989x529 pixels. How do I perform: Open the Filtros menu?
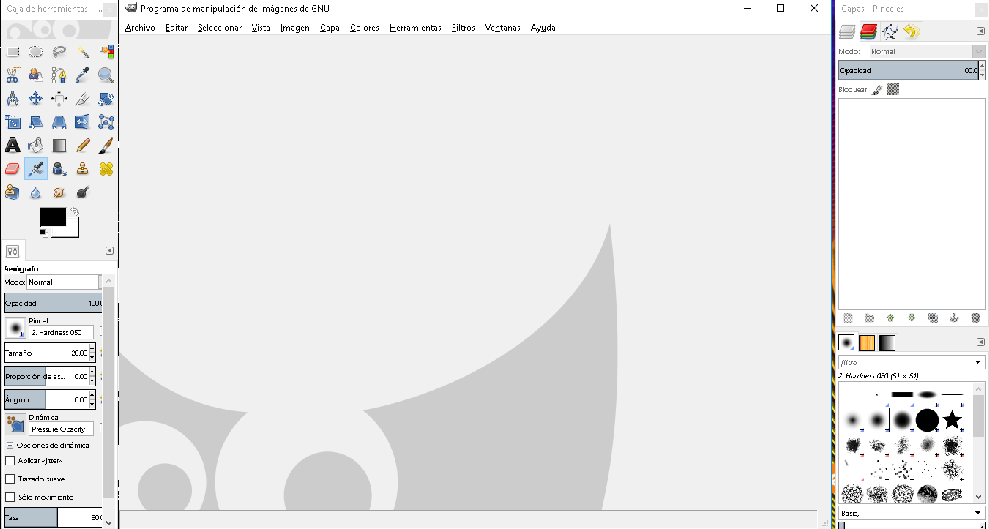point(464,28)
